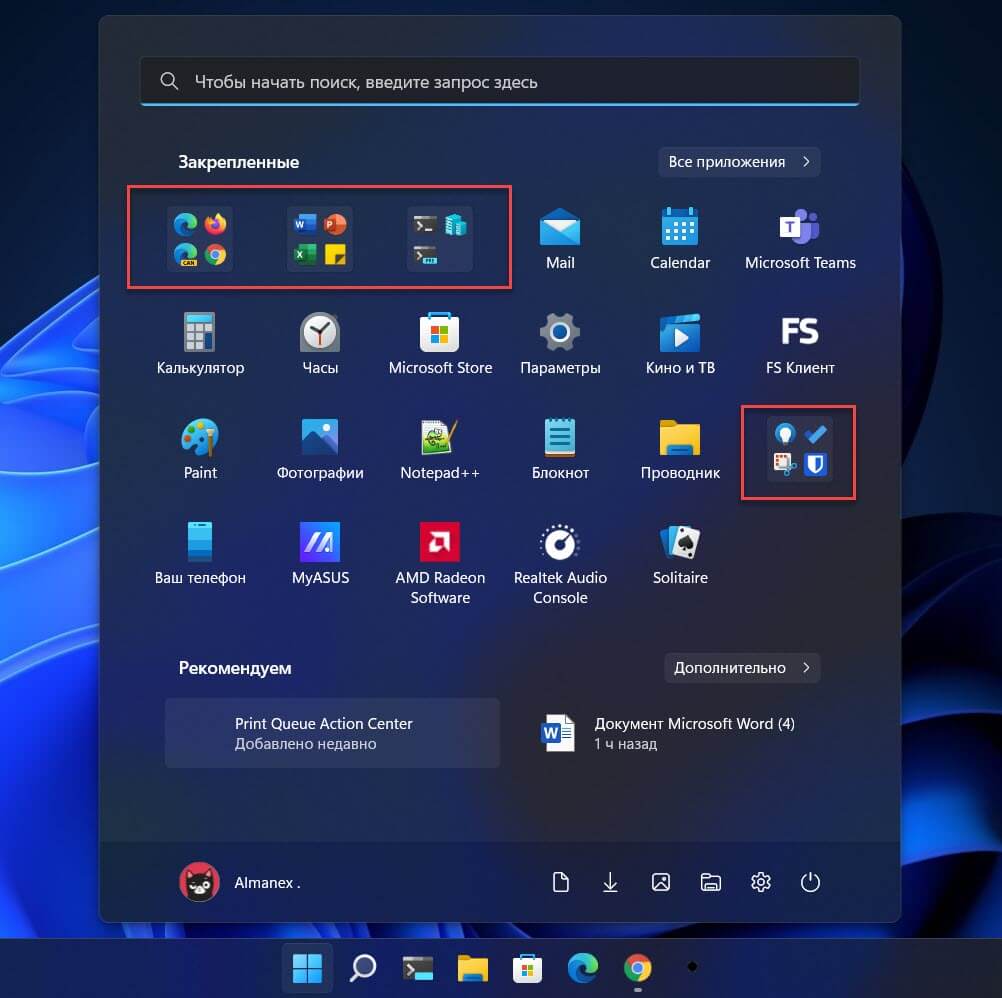Screen dimensions: 1002x998
Task: Open AMD Radeon Software
Action: point(440,562)
